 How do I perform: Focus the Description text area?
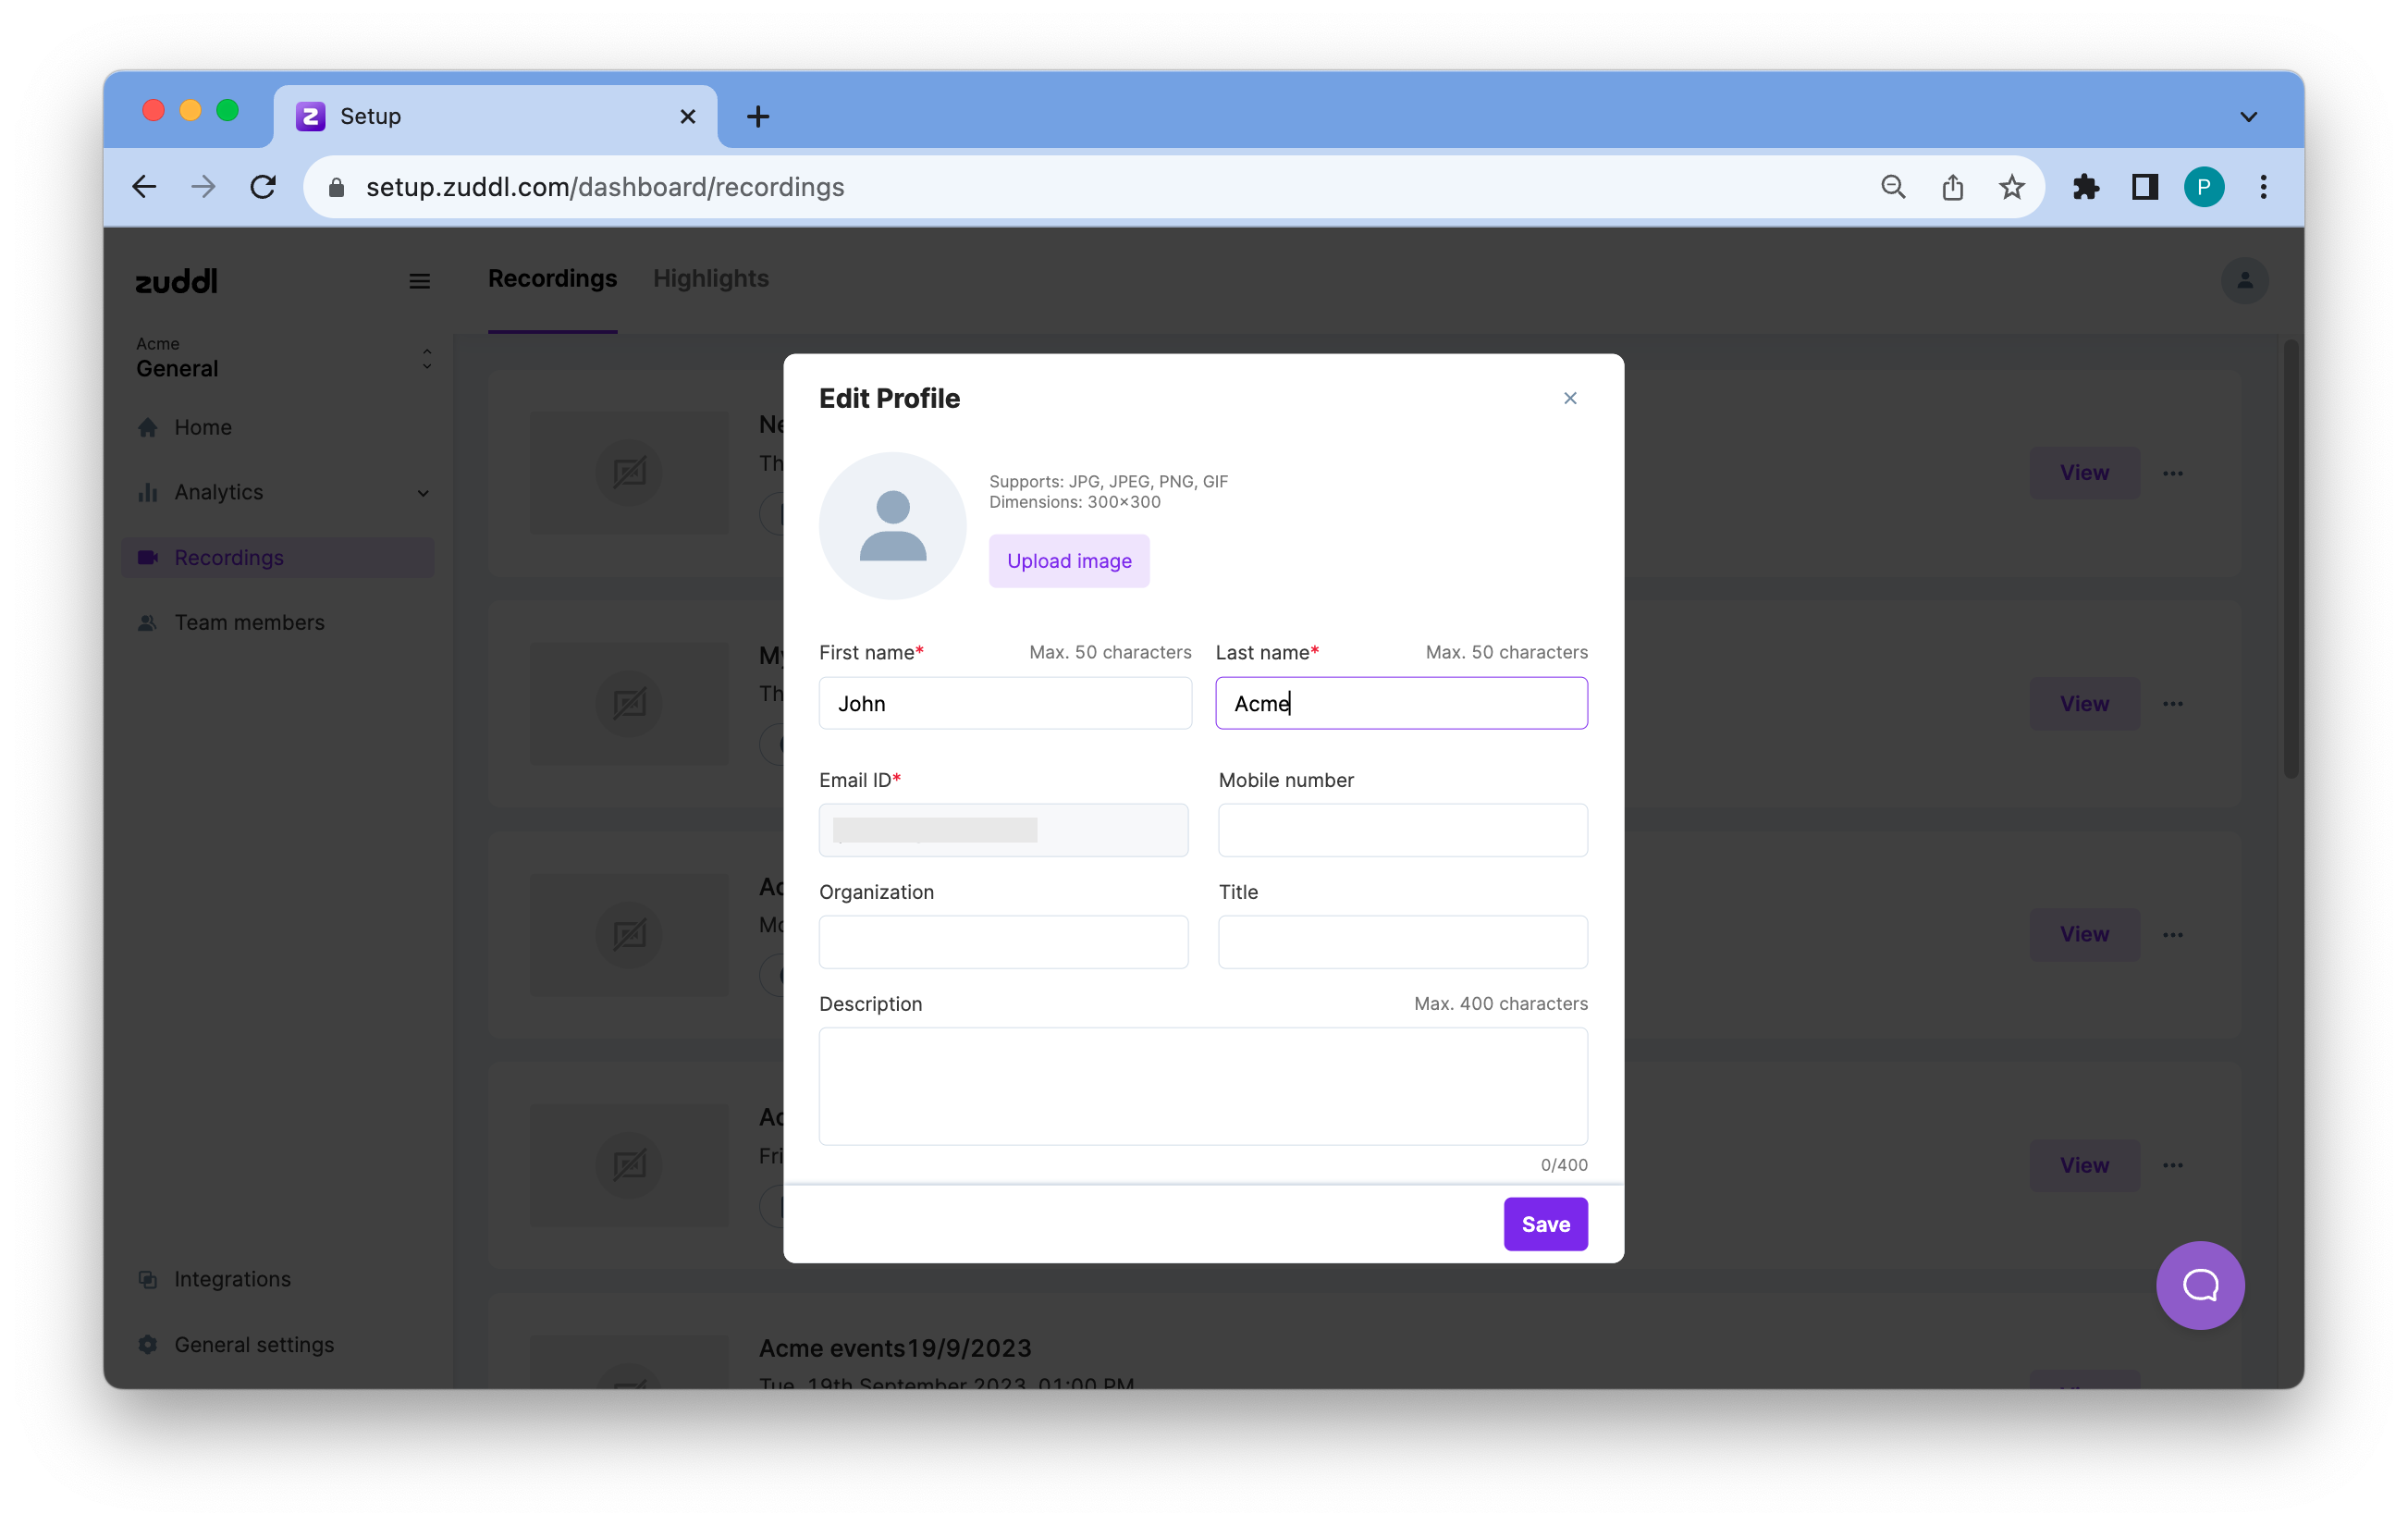click(1202, 1086)
